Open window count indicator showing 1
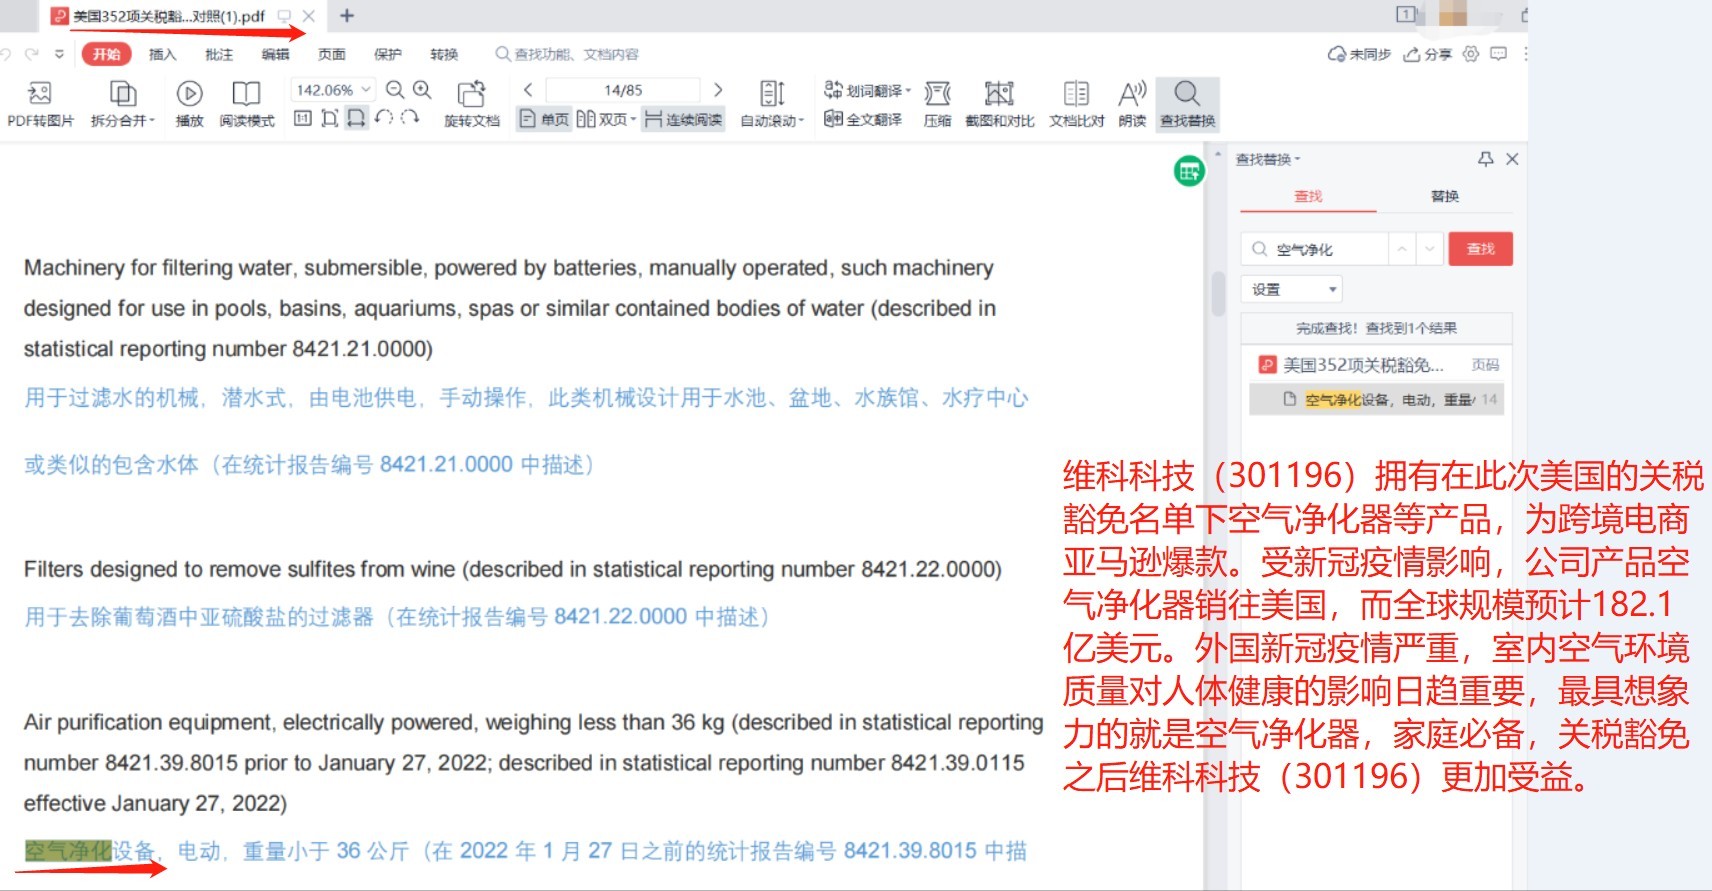This screenshot has width=1712, height=891. coord(1406,14)
